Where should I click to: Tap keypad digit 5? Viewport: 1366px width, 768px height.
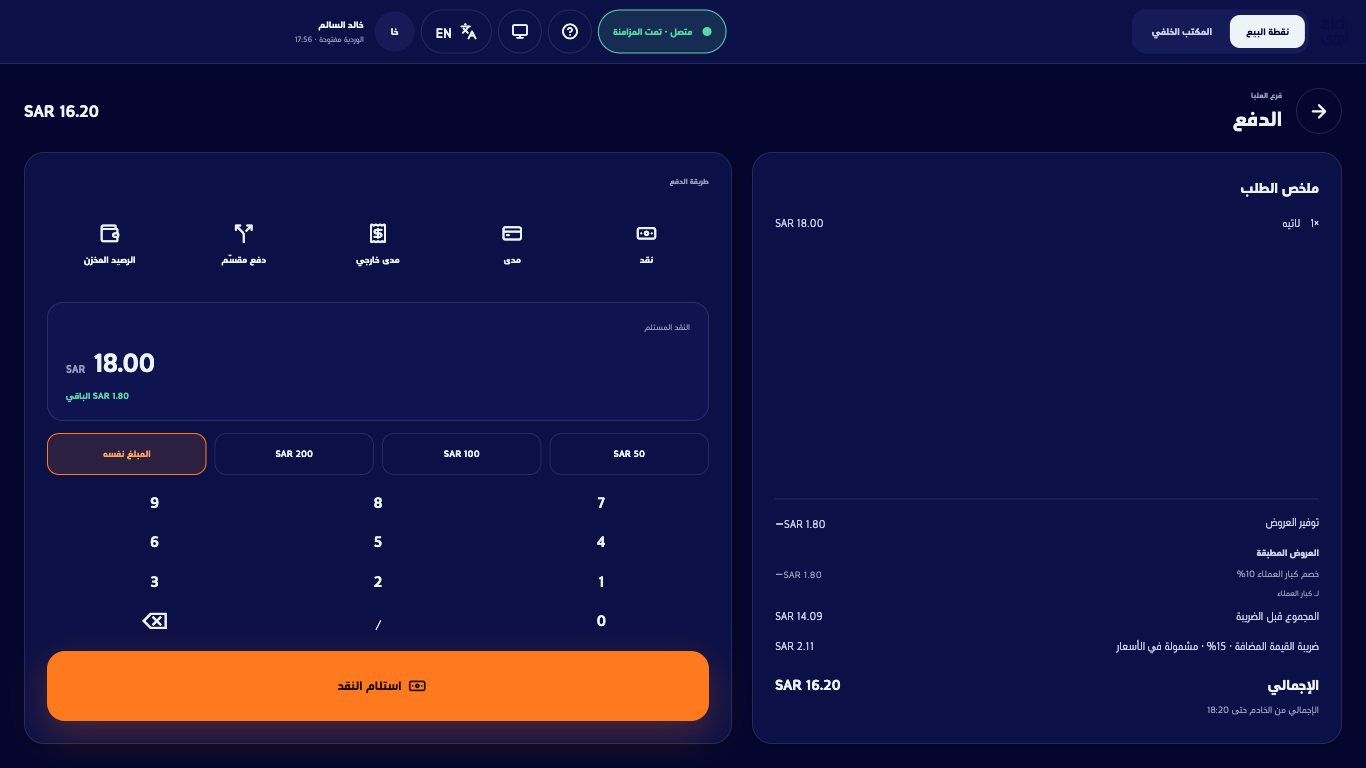378,542
